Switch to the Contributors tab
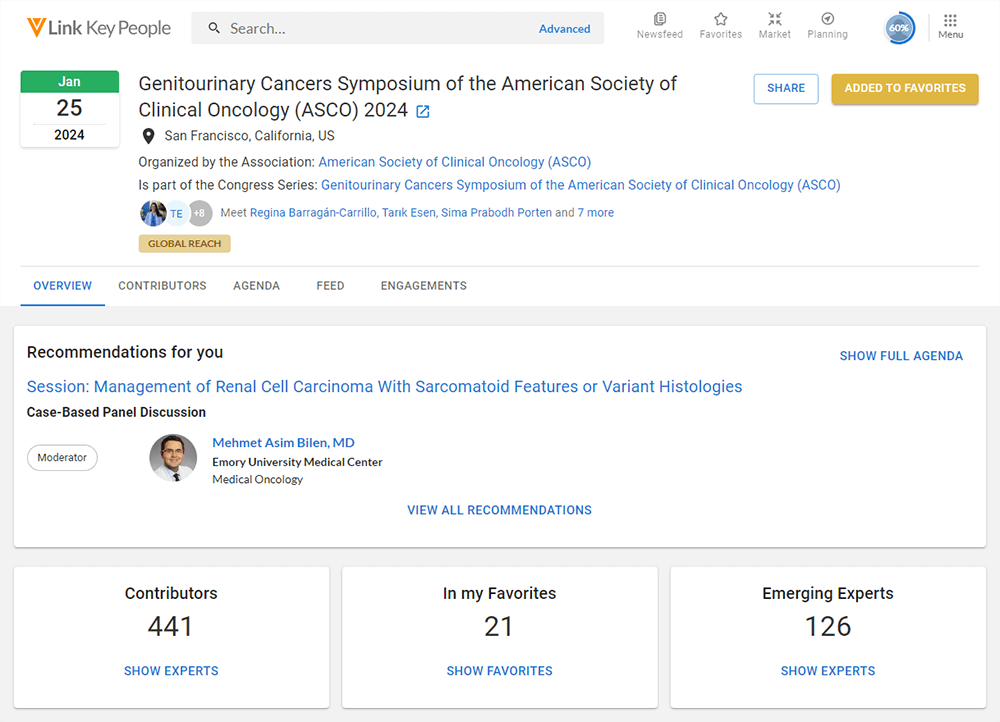Viewport: 1000px width, 722px height. [162, 286]
